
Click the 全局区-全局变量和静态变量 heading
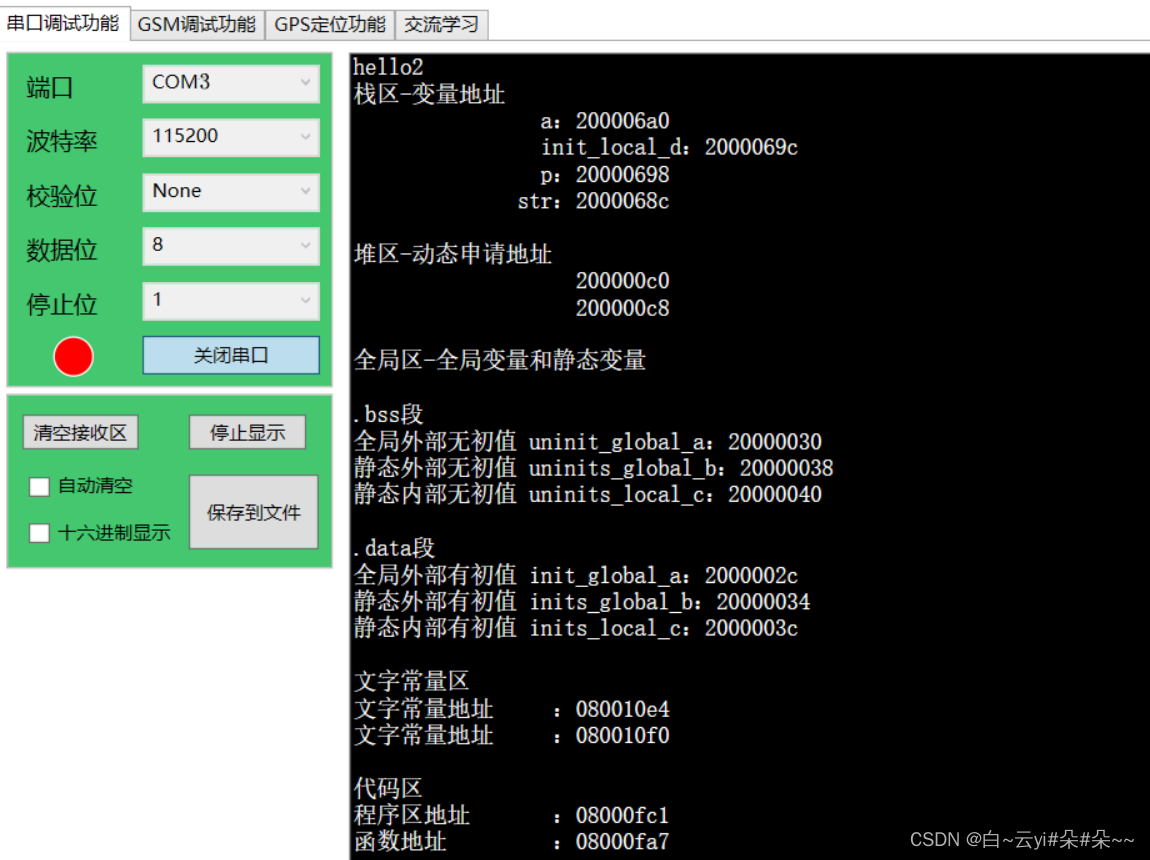coord(499,360)
